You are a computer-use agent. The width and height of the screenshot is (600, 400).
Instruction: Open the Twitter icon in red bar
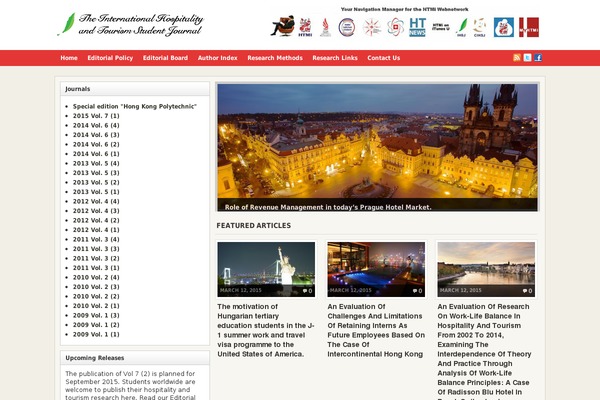[527, 58]
